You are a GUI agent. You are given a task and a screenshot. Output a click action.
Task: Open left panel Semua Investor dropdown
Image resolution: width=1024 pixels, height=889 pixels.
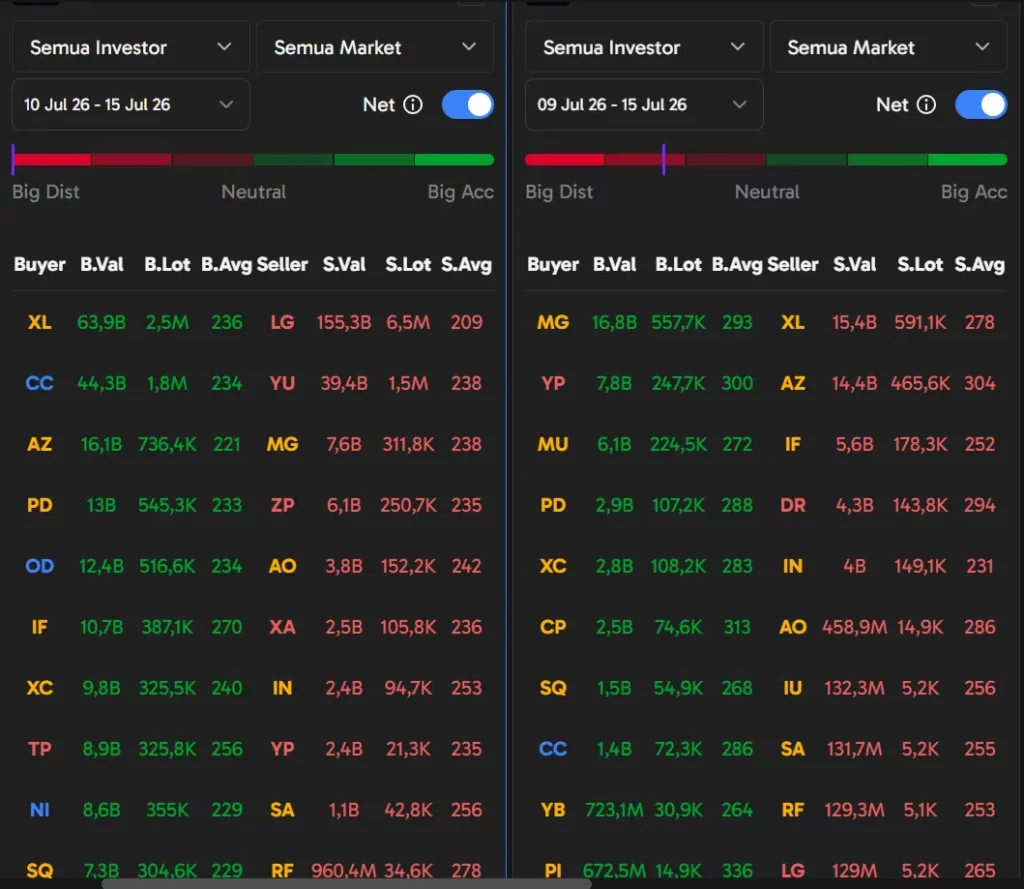pos(131,47)
